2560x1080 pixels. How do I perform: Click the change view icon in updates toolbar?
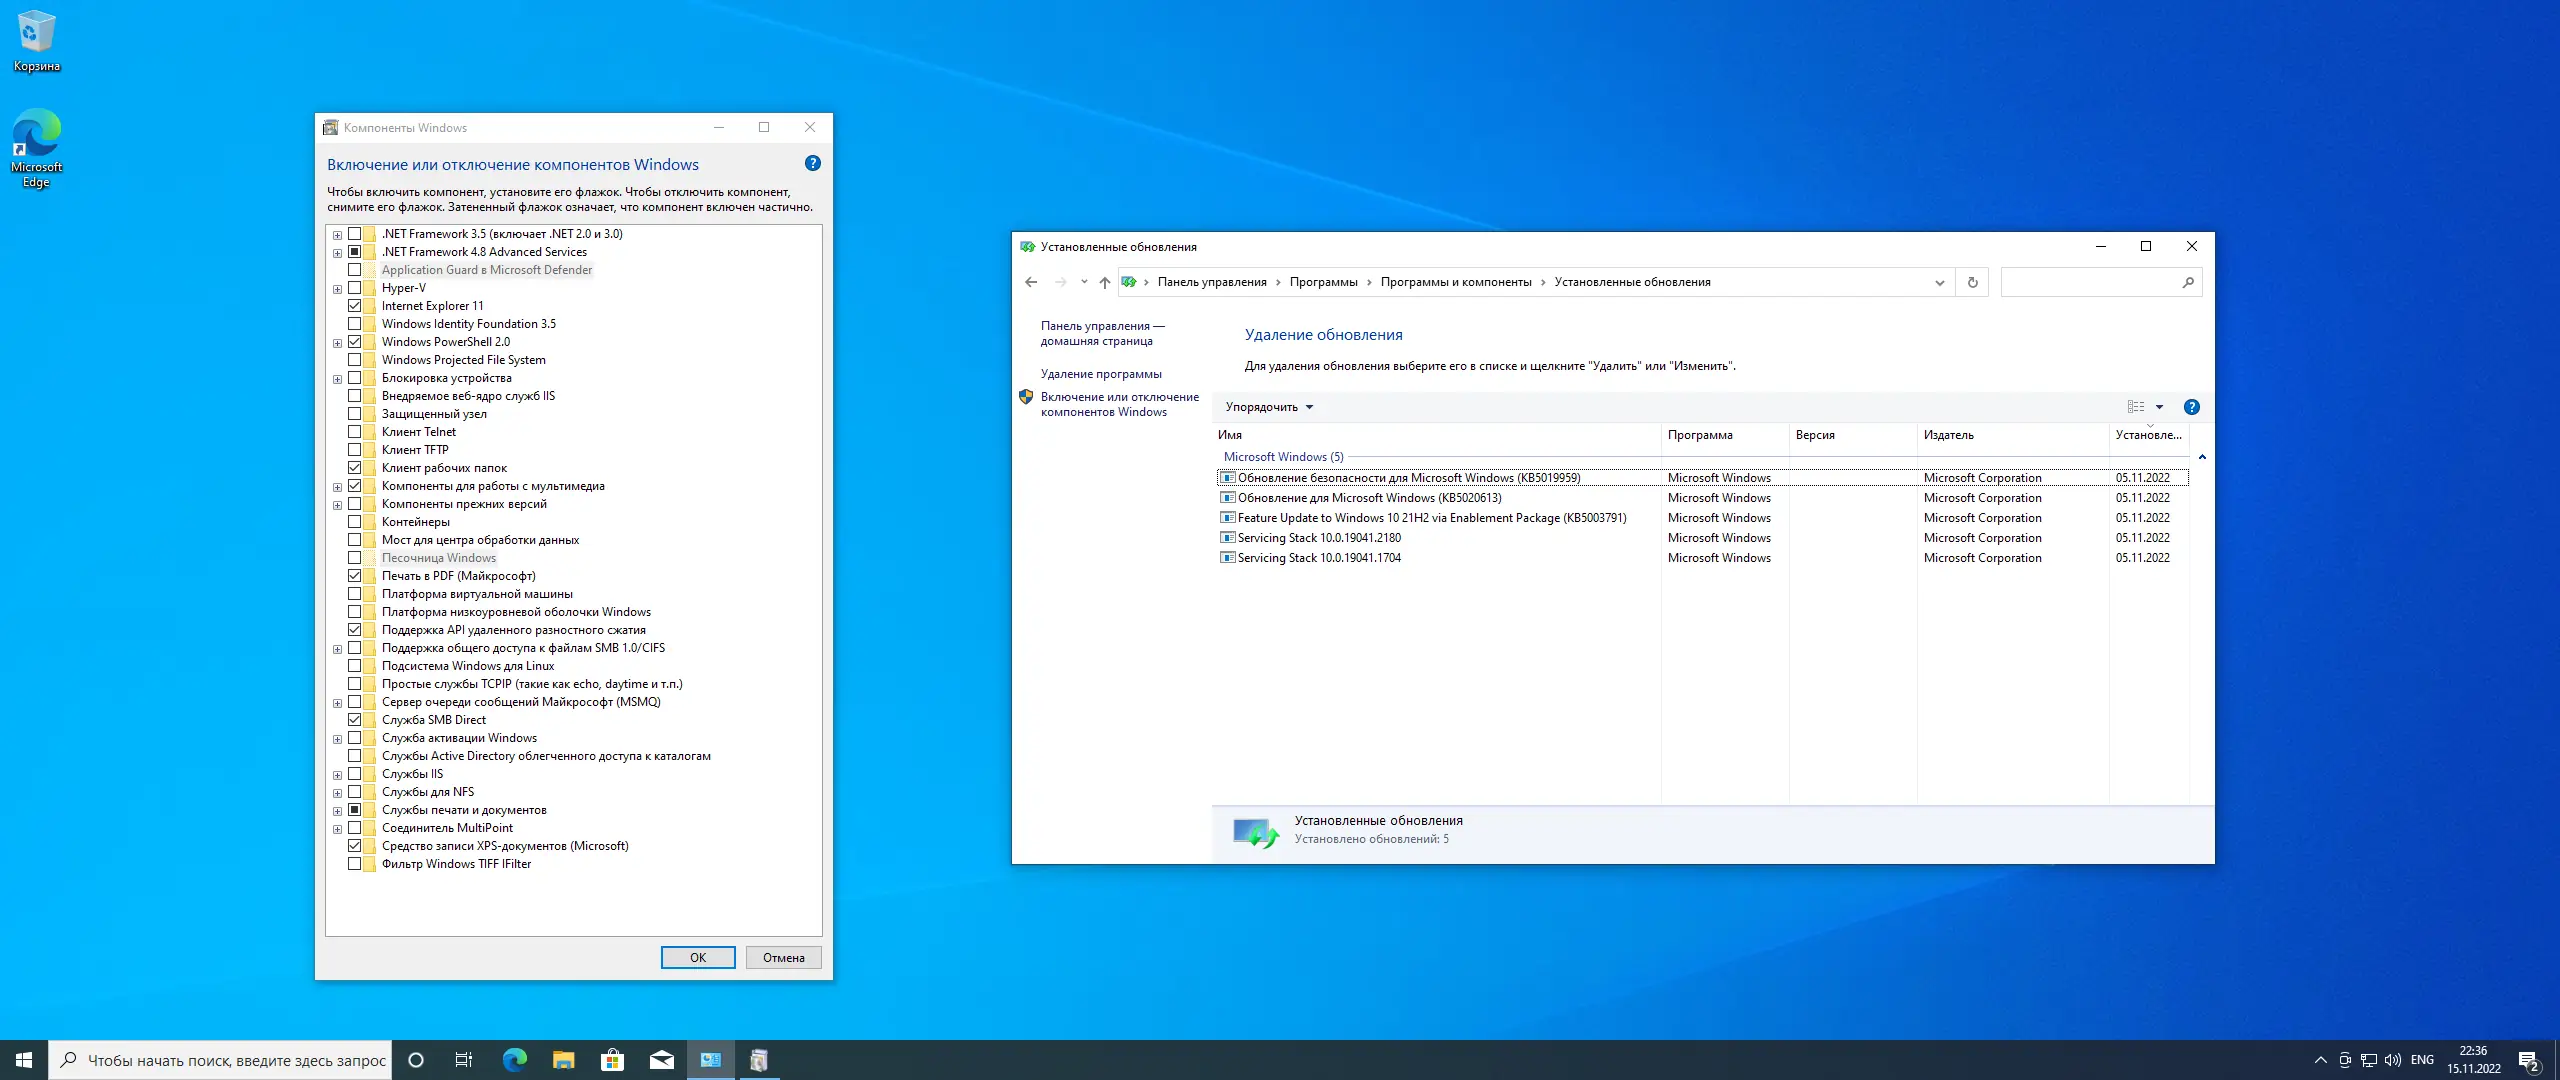tap(2135, 407)
